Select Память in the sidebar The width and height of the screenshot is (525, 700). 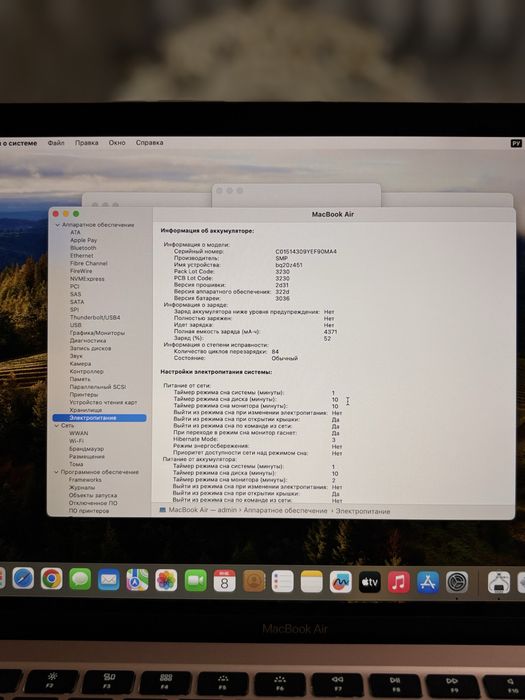click(80, 379)
